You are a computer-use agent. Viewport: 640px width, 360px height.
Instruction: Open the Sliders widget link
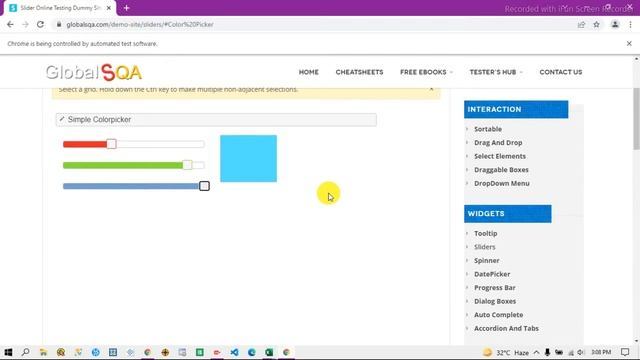coord(484,247)
